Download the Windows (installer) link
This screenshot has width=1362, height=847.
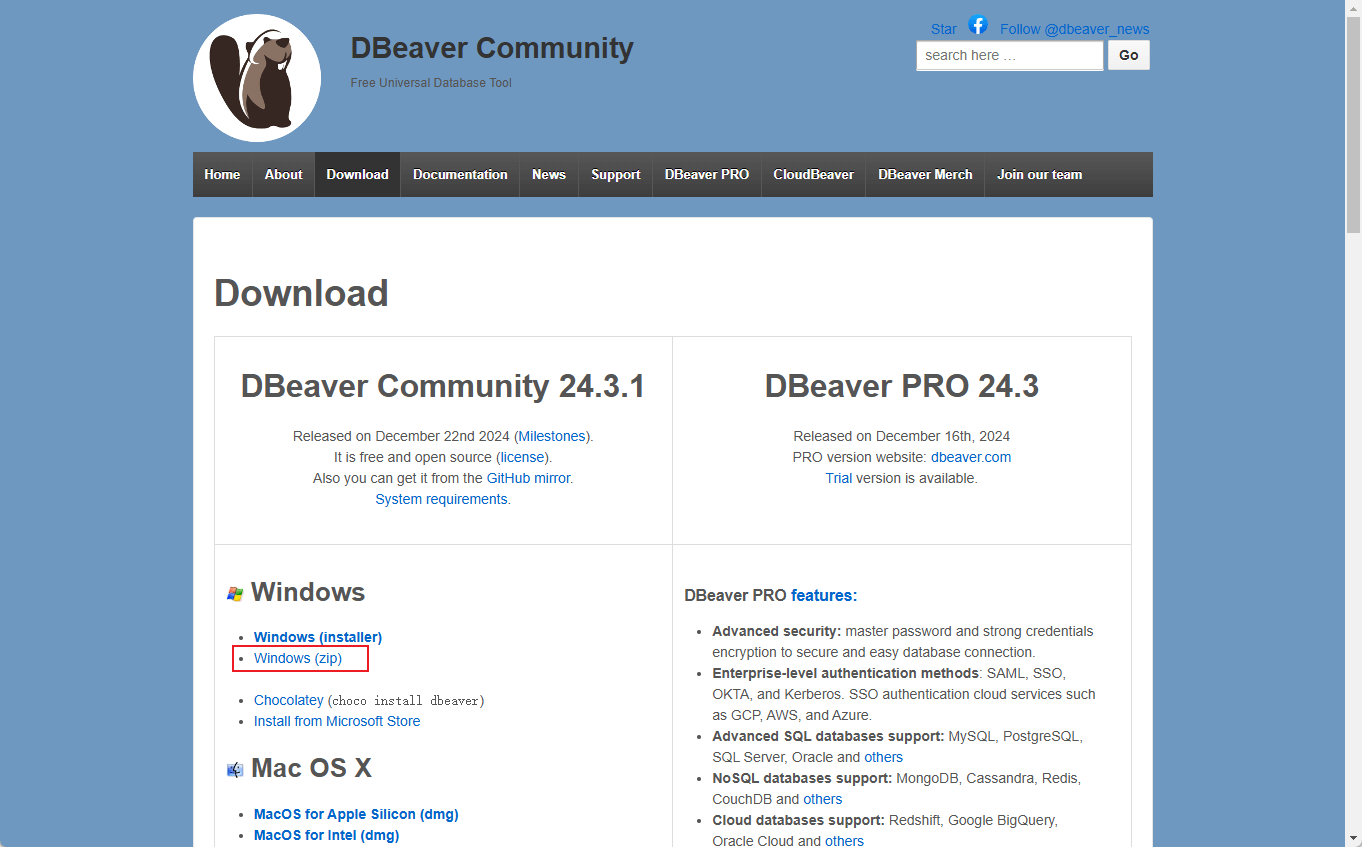pos(318,637)
